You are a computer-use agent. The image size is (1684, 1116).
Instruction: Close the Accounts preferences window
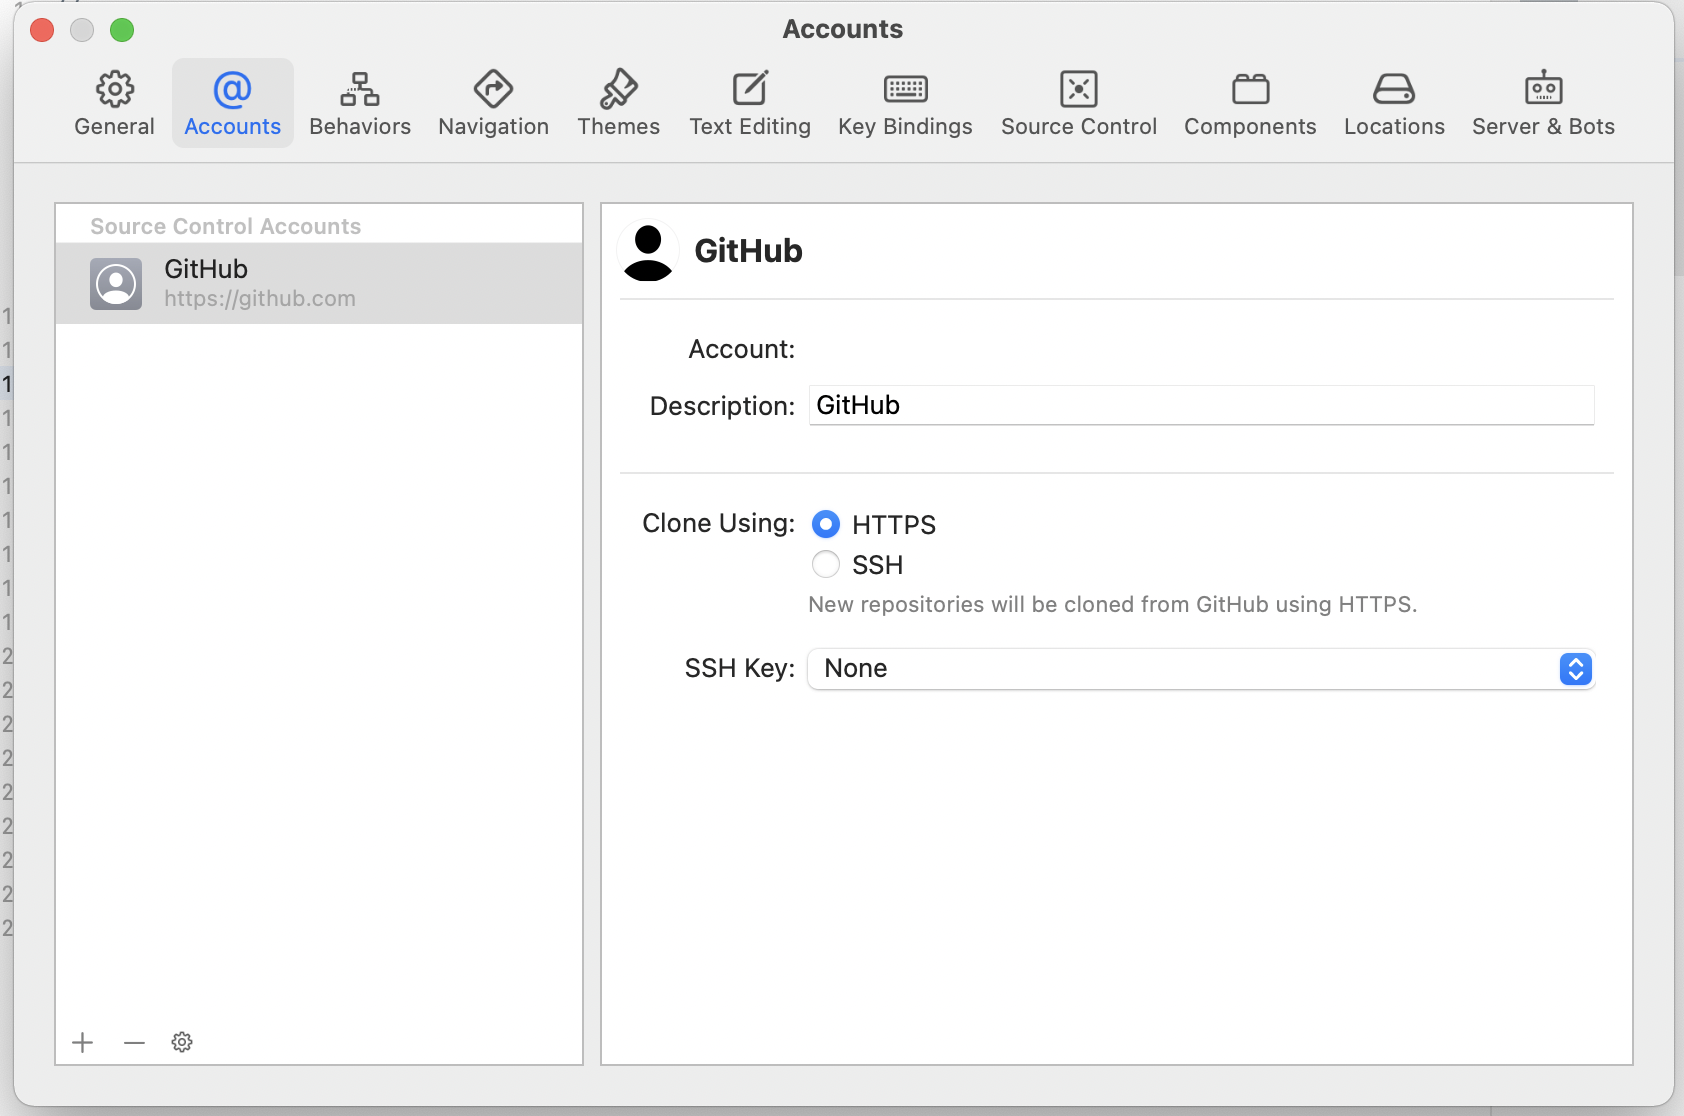coord(42,30)
